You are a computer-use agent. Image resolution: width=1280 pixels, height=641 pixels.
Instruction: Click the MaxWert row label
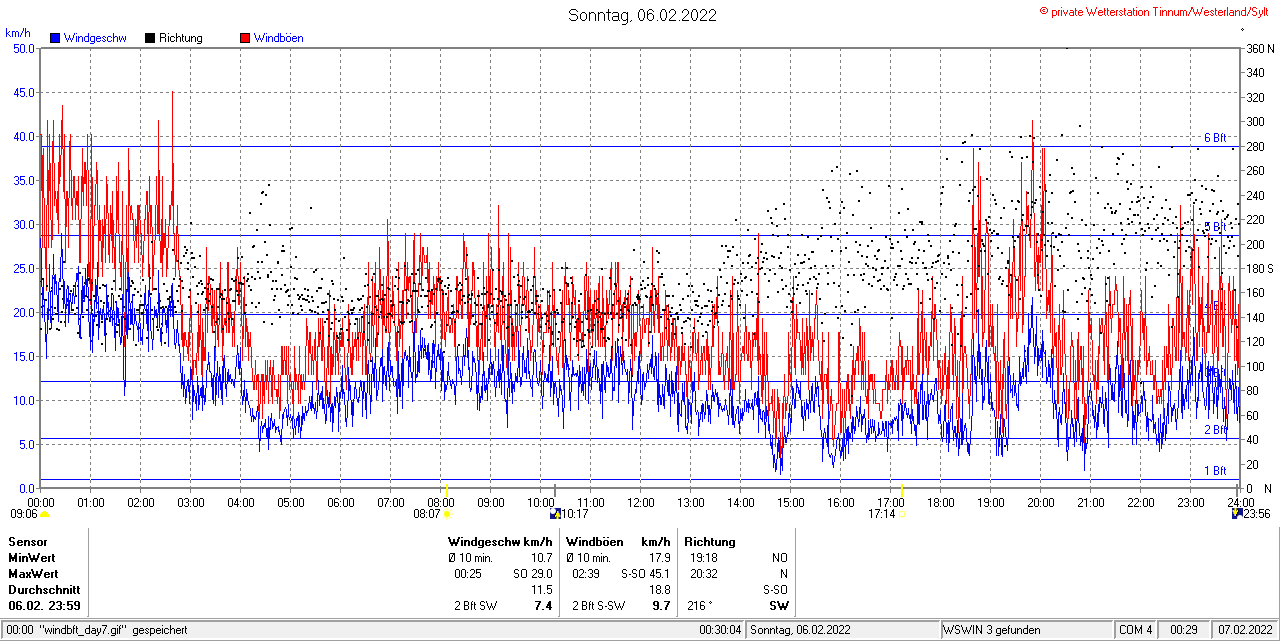[33, 574]
